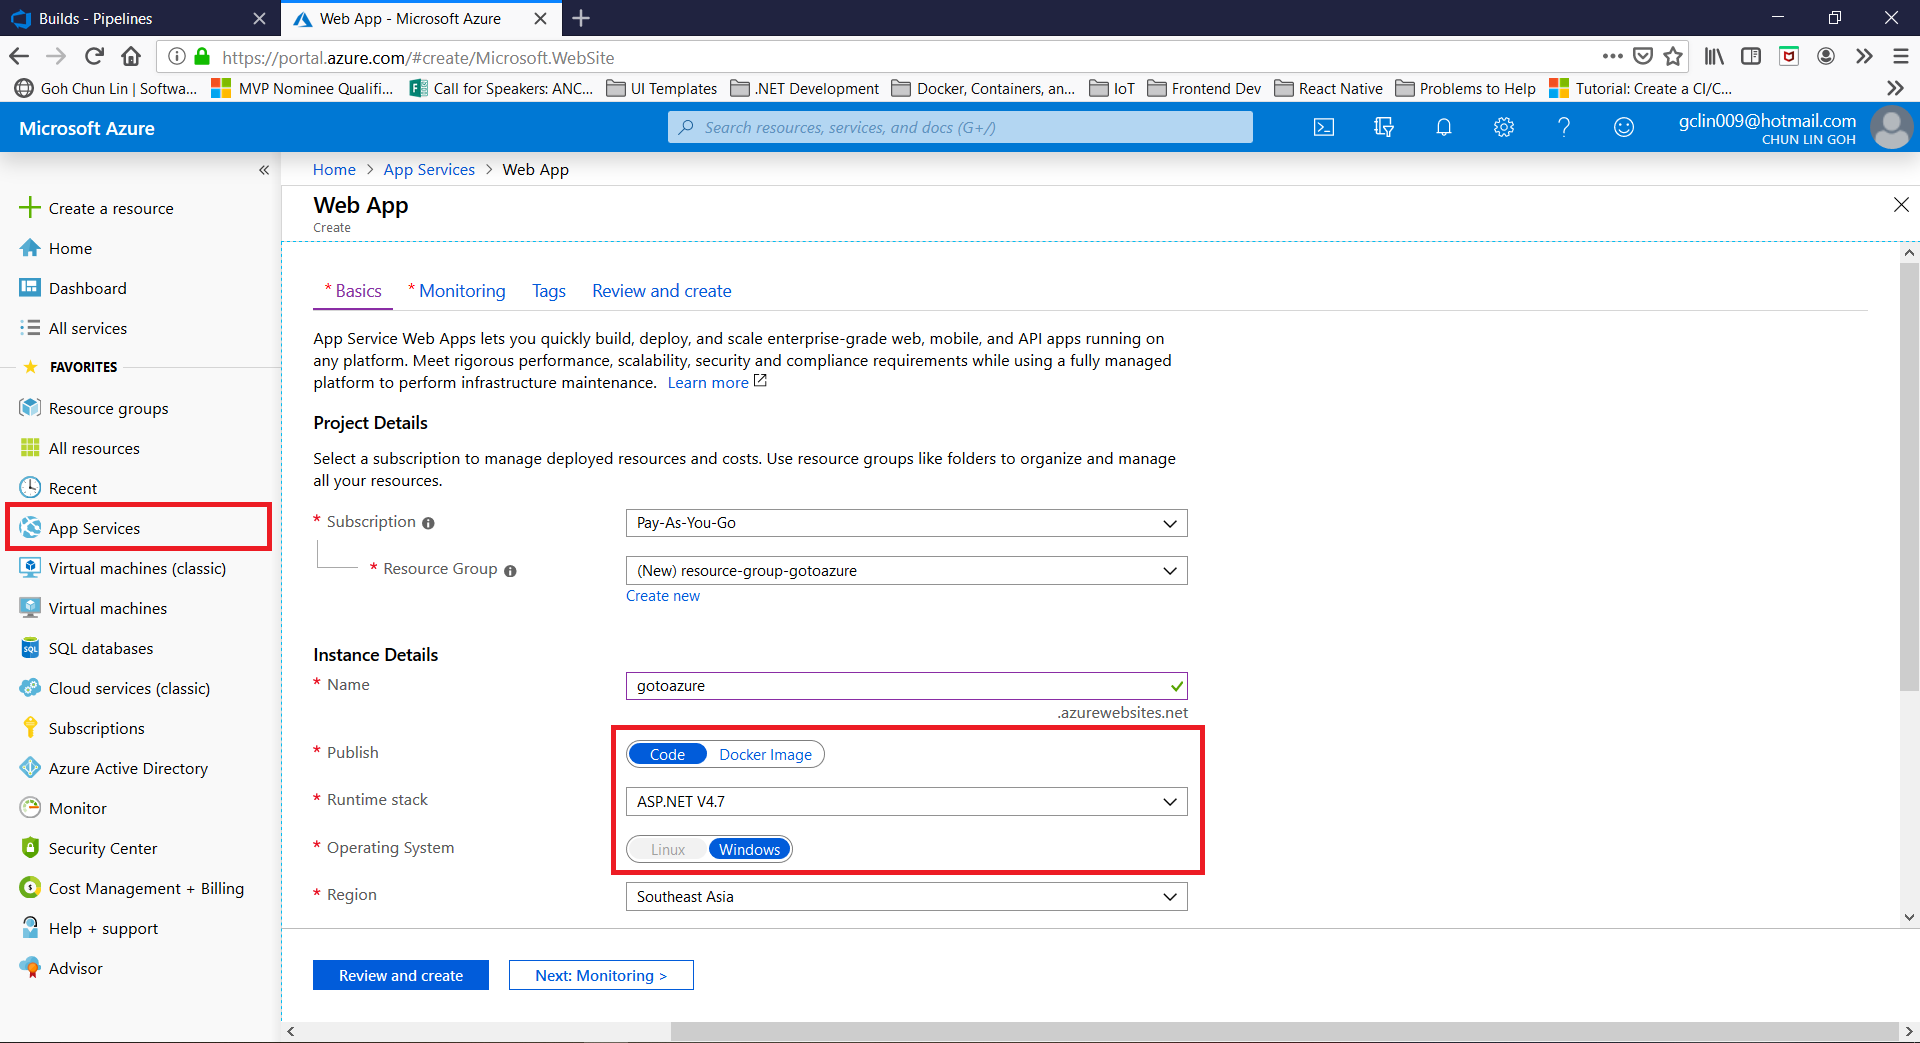
Task: Click the horizontal scrollbar at bottom
Action: click(1283, 1031)
